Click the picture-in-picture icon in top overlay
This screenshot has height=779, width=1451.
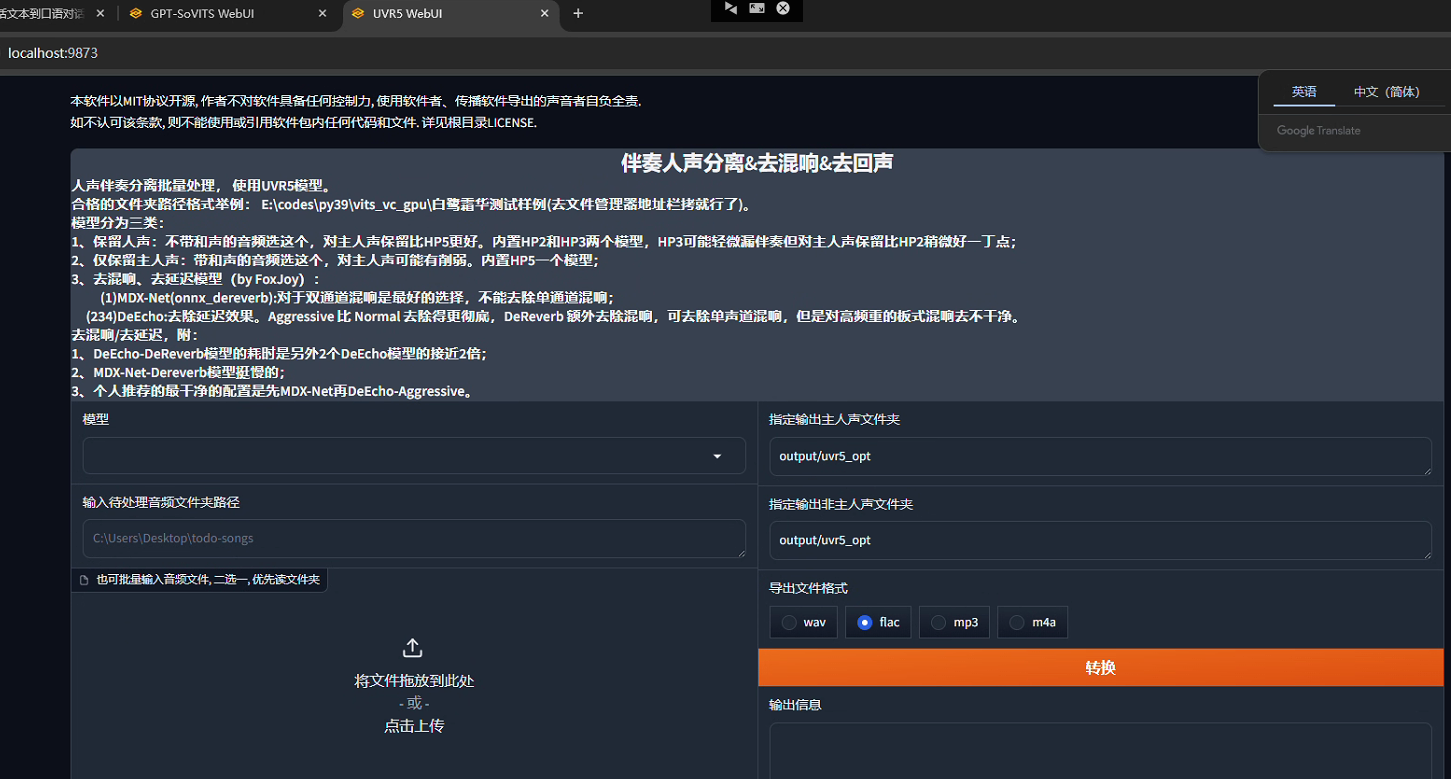click(757, 8)
